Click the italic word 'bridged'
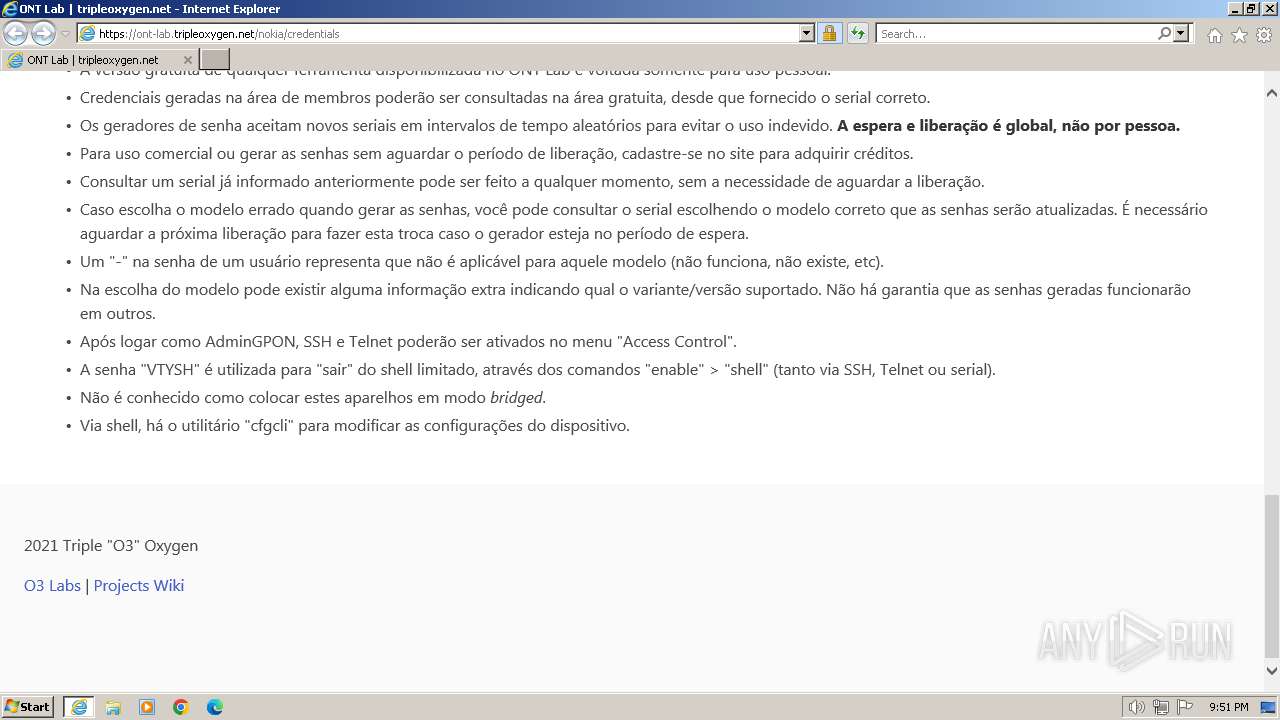 (x=516, y=398)
